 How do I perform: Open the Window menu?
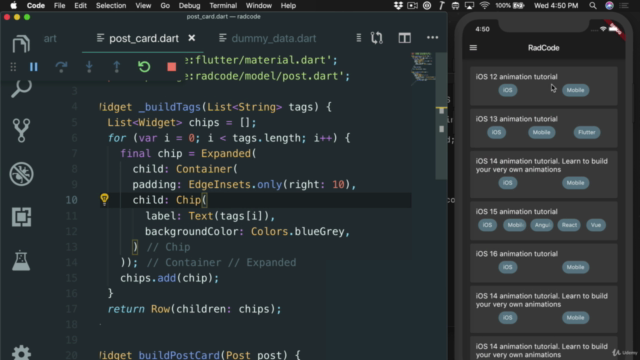point(258,6)
